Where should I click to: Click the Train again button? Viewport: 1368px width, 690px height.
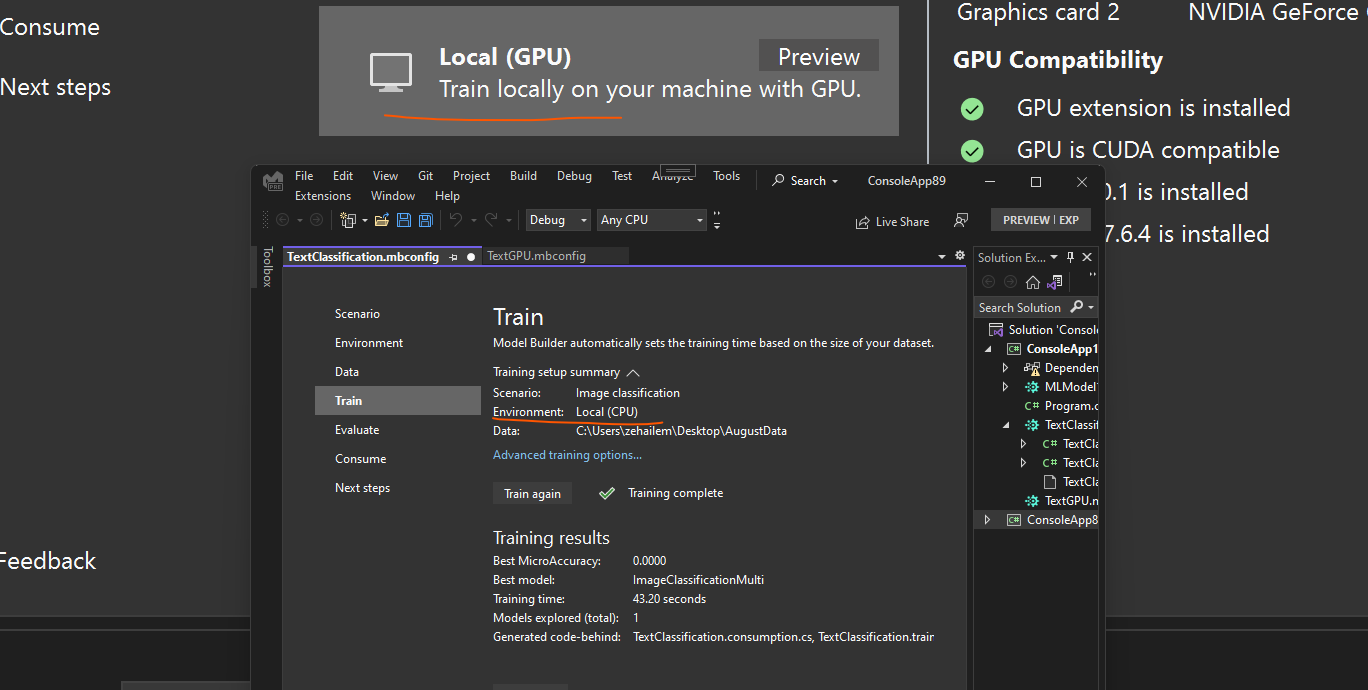pyautogui.click(x=532, y=493)
